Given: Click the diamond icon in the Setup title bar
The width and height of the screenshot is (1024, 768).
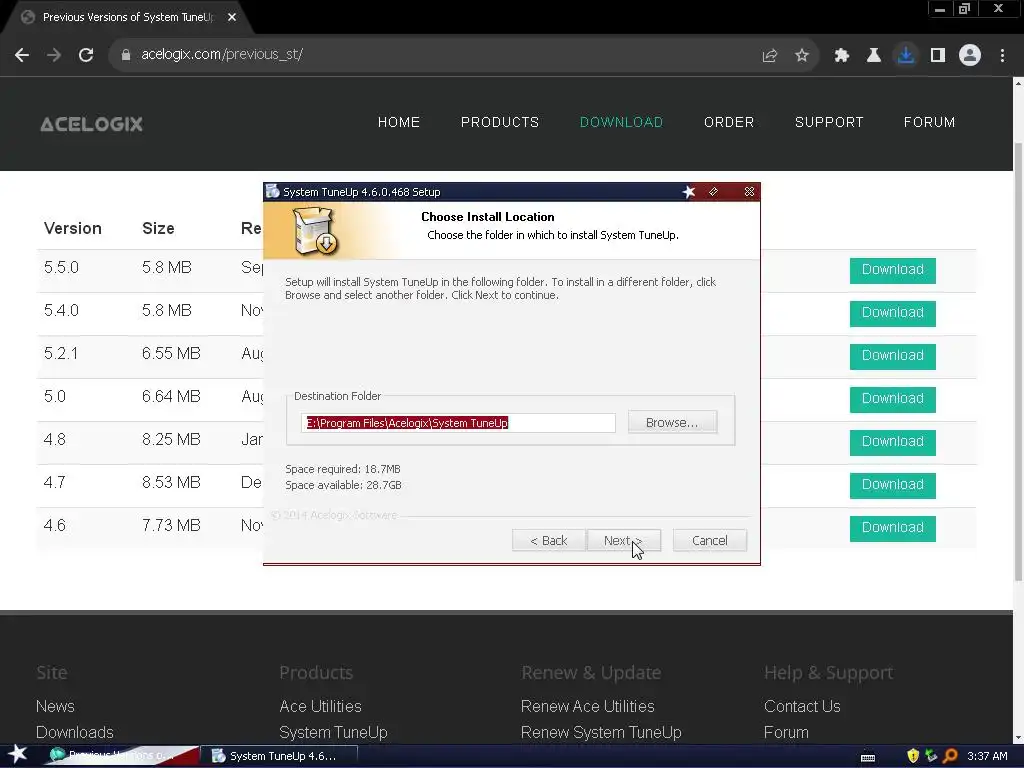Looking at the screenshot, I should point(713,192).
